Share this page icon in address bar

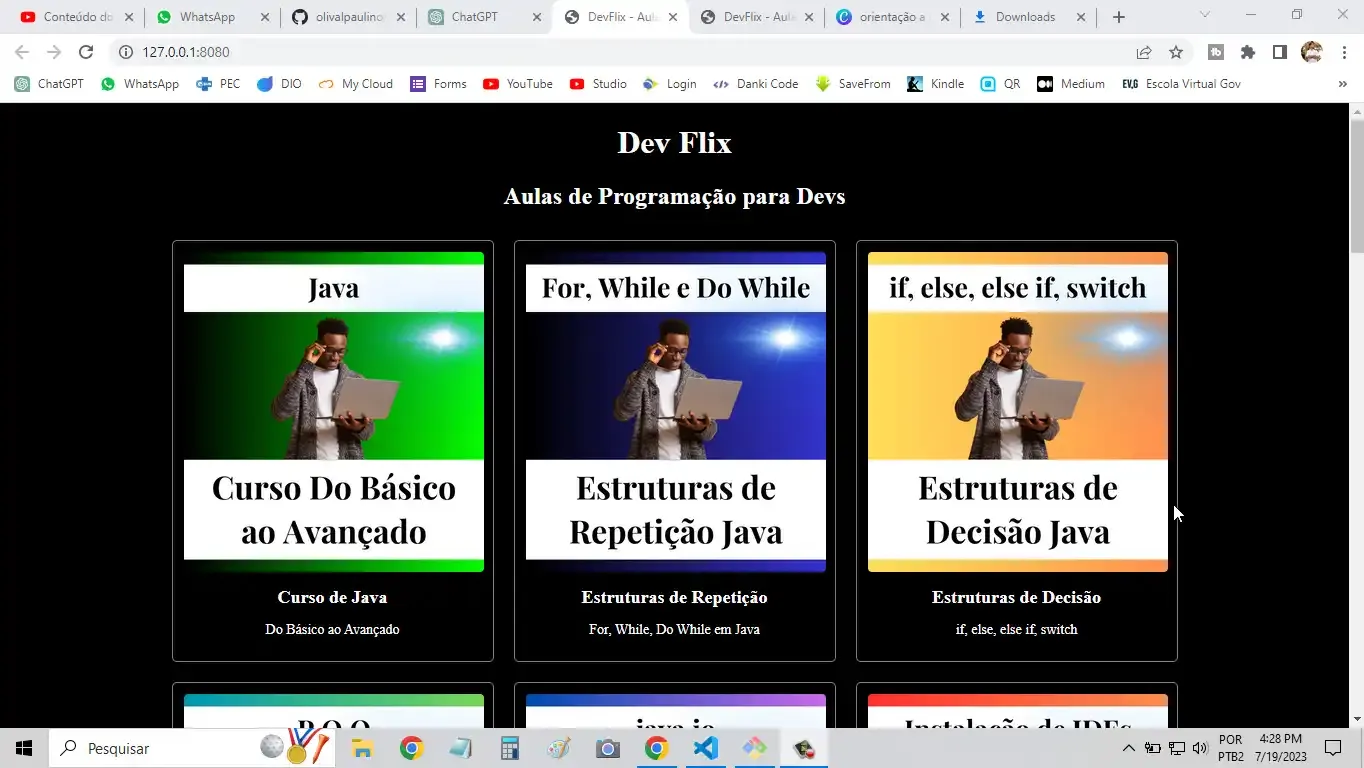pyautogui.click(x=1144, y=52)
